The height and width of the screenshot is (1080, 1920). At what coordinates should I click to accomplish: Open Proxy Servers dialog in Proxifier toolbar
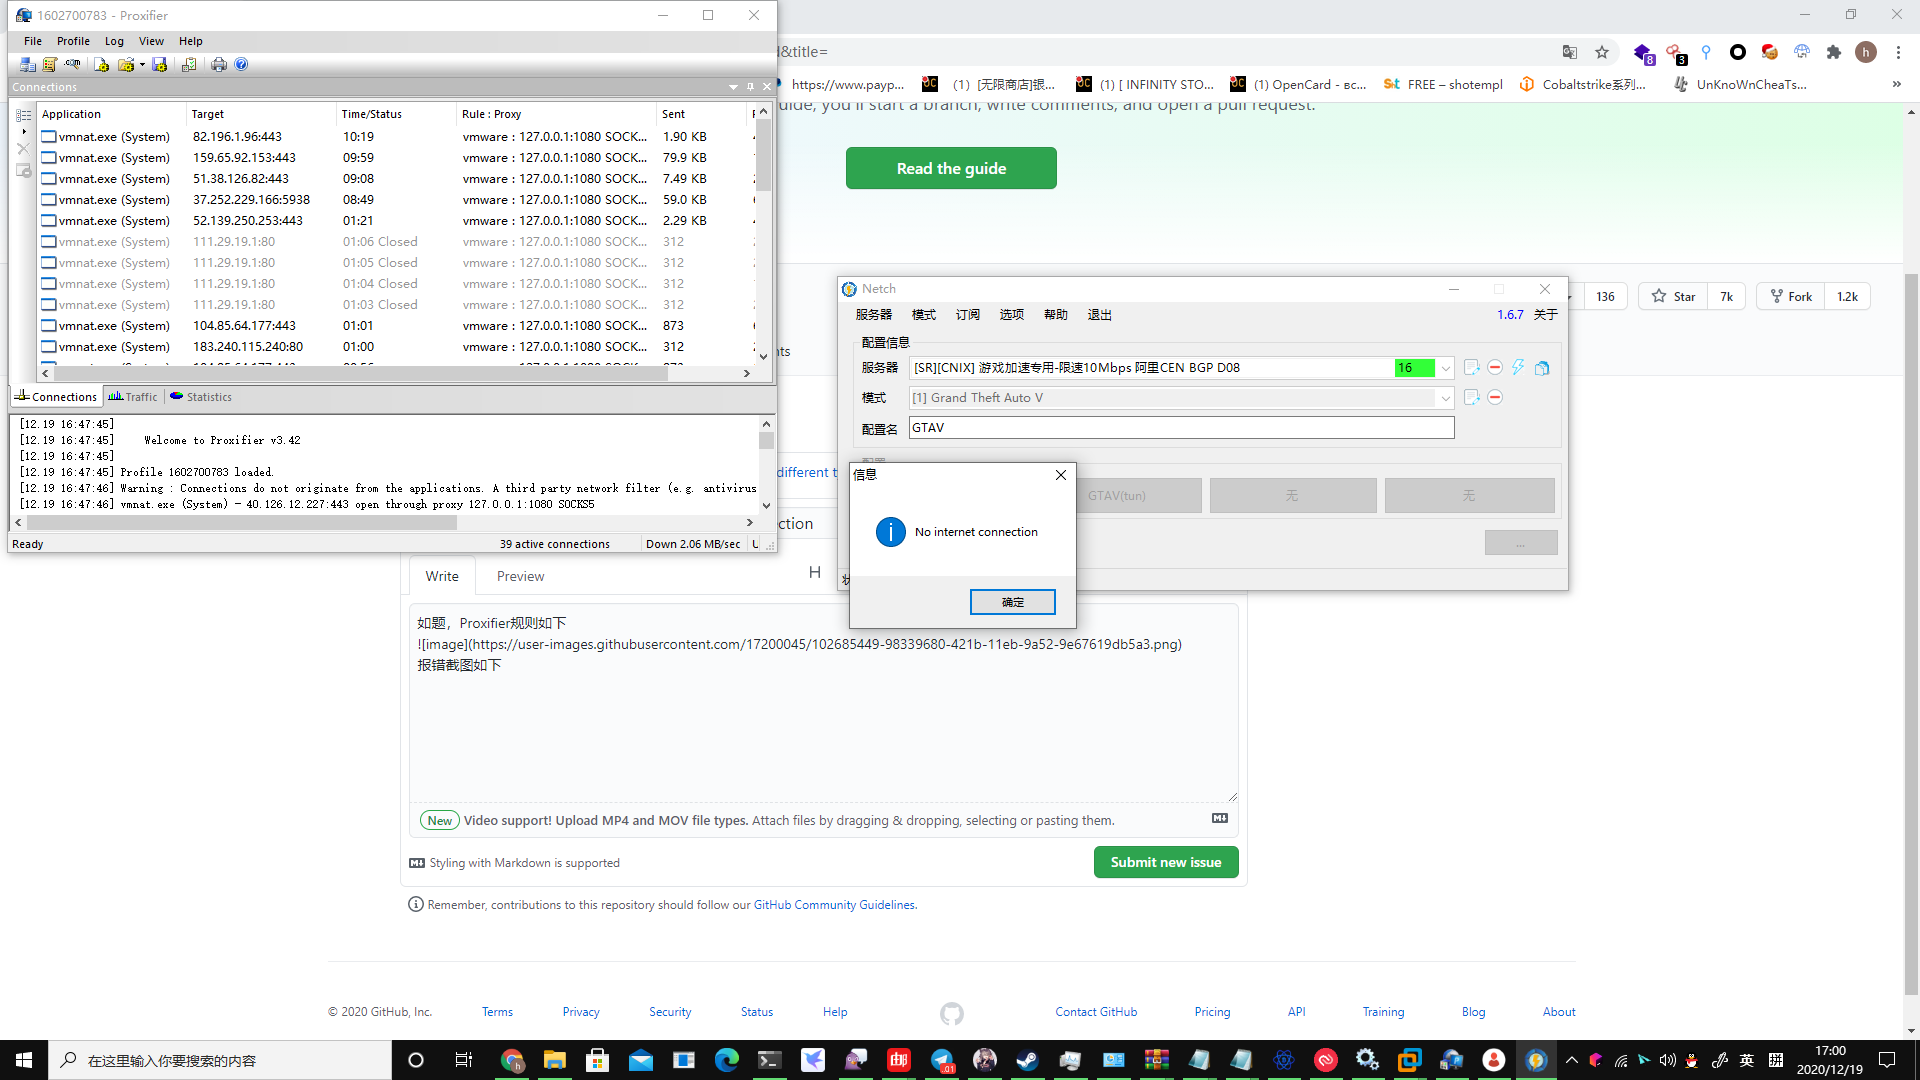click(x=27, y=64)
